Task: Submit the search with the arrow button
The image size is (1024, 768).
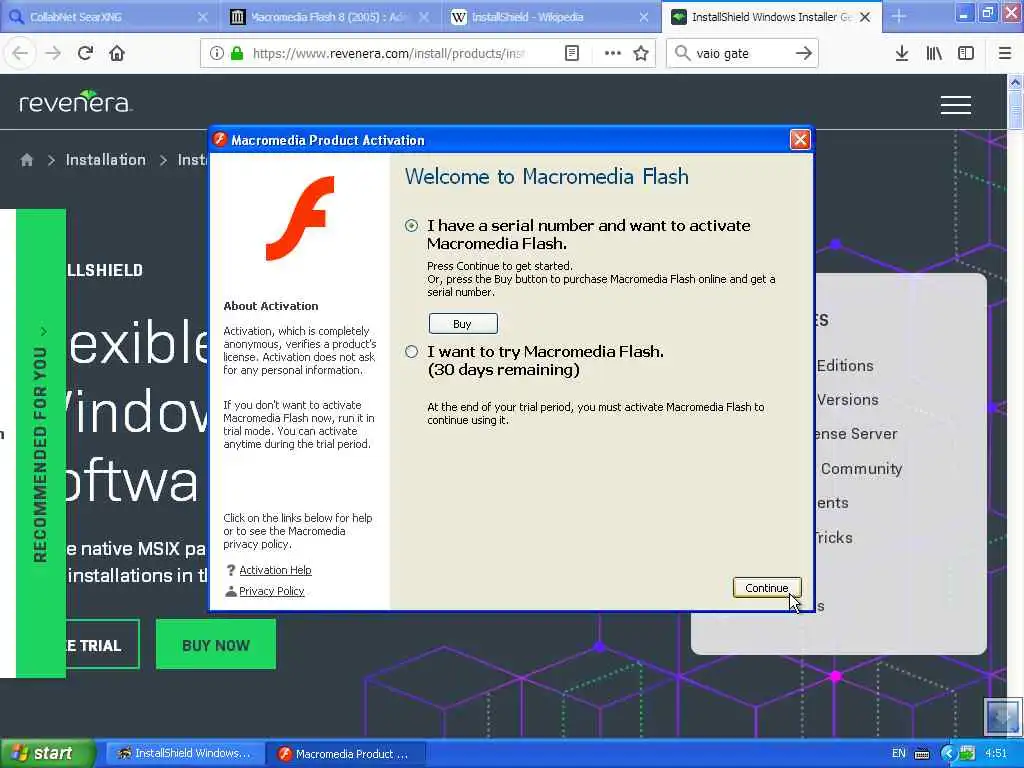Action: [803, 53]
